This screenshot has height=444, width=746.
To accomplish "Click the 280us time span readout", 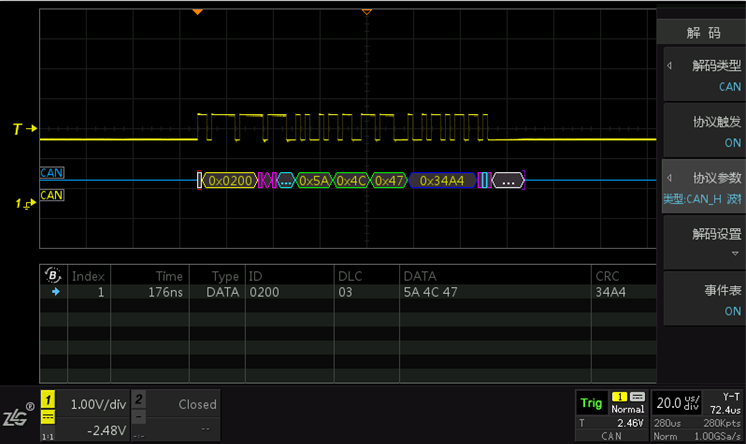I will 667,423.
